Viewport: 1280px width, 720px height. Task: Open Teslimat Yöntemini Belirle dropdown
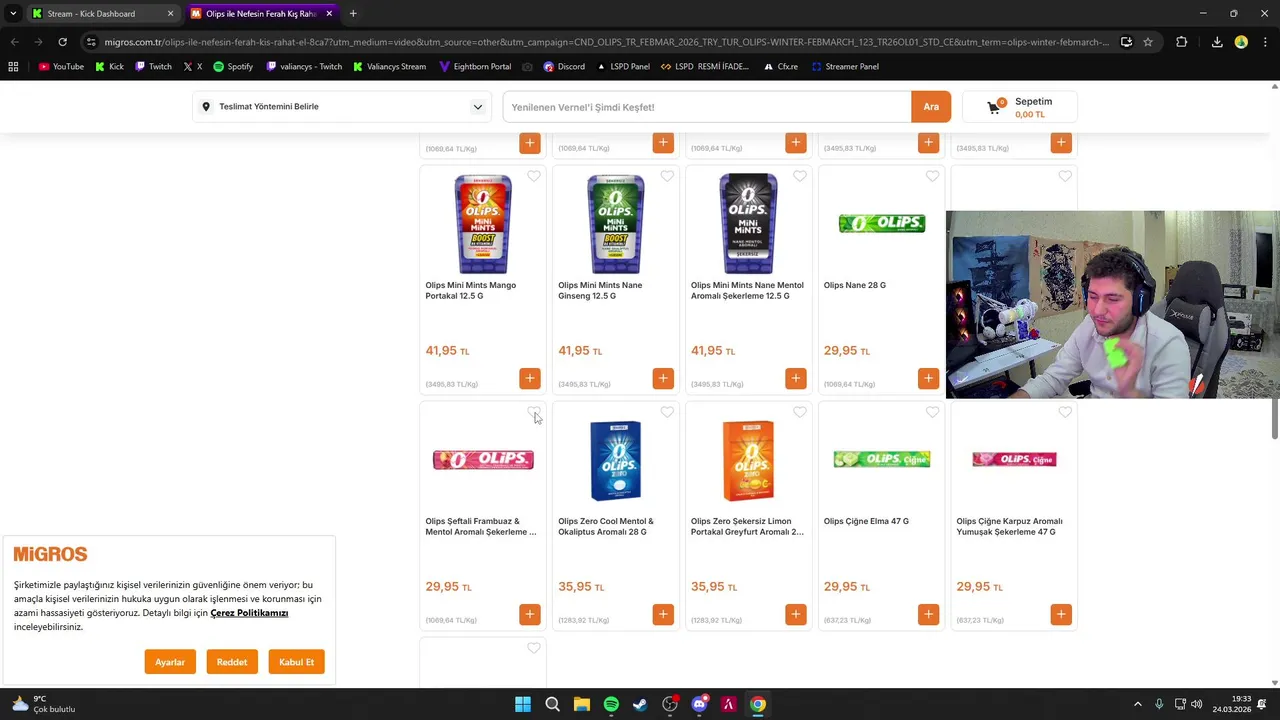(x=343, y=107)
